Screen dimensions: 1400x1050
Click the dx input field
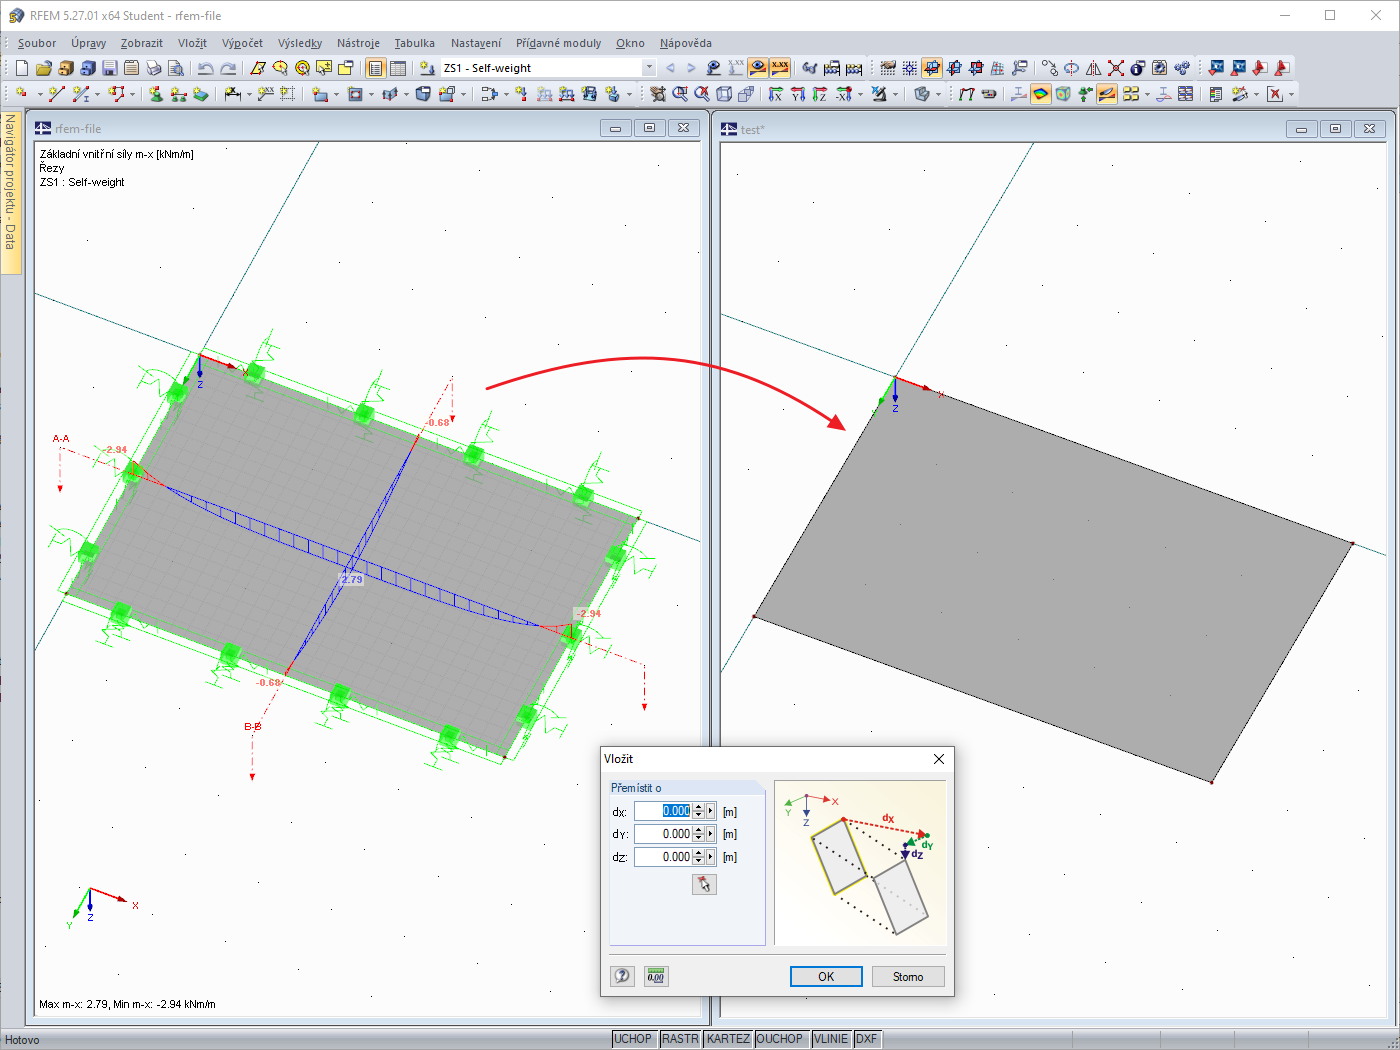click(x=663, y=811)
